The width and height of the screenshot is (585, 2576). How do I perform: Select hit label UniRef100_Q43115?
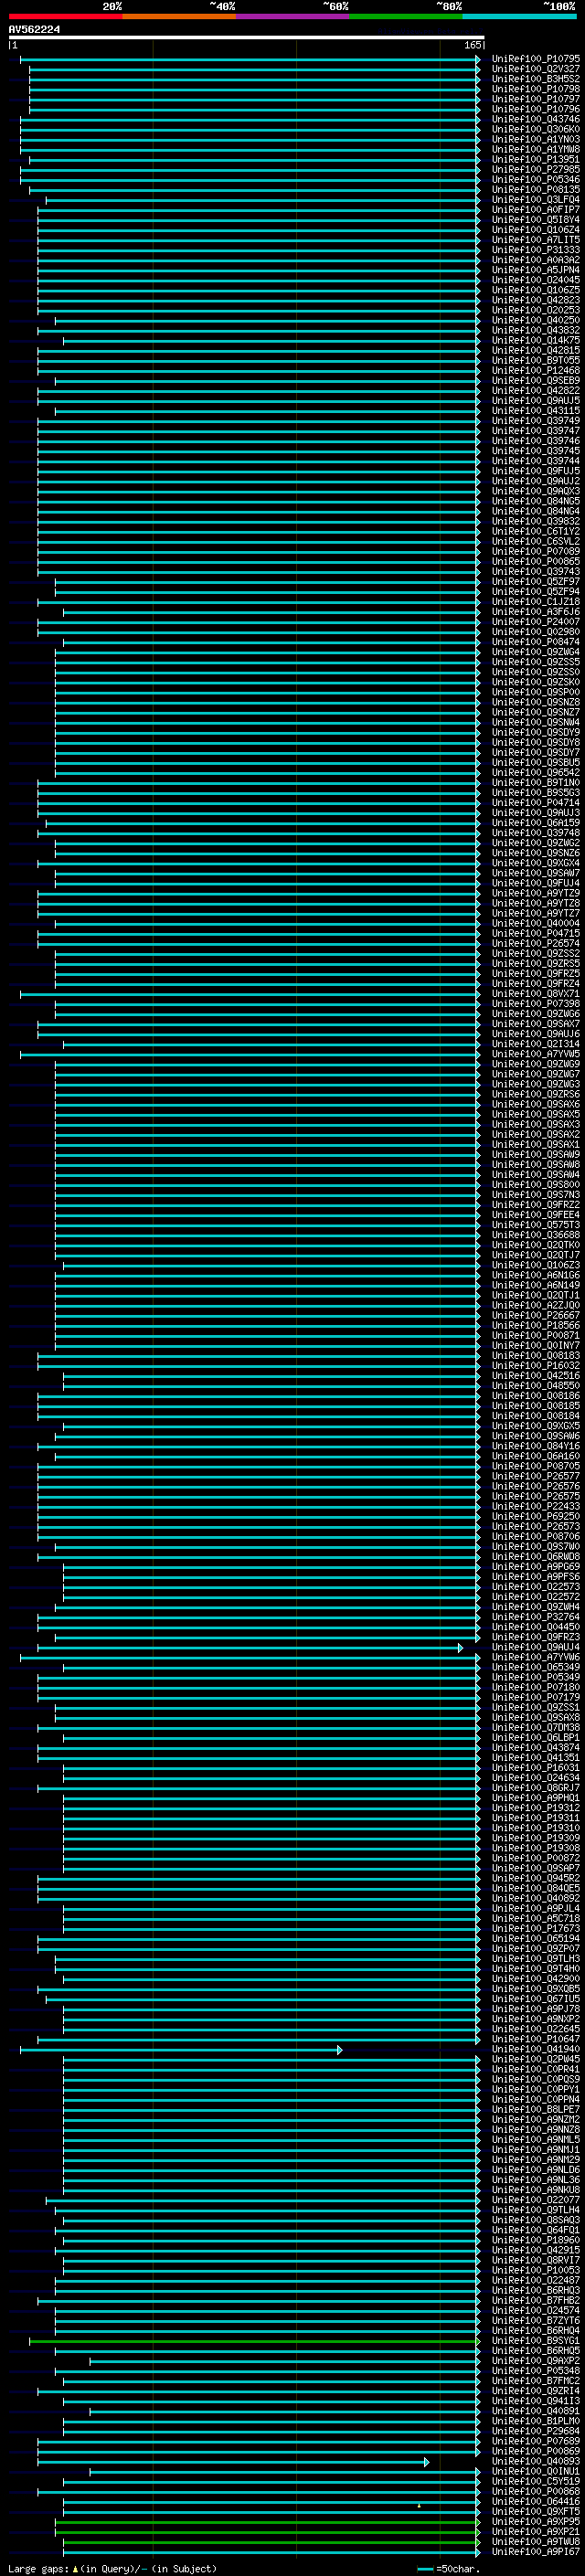click(535, 410)
